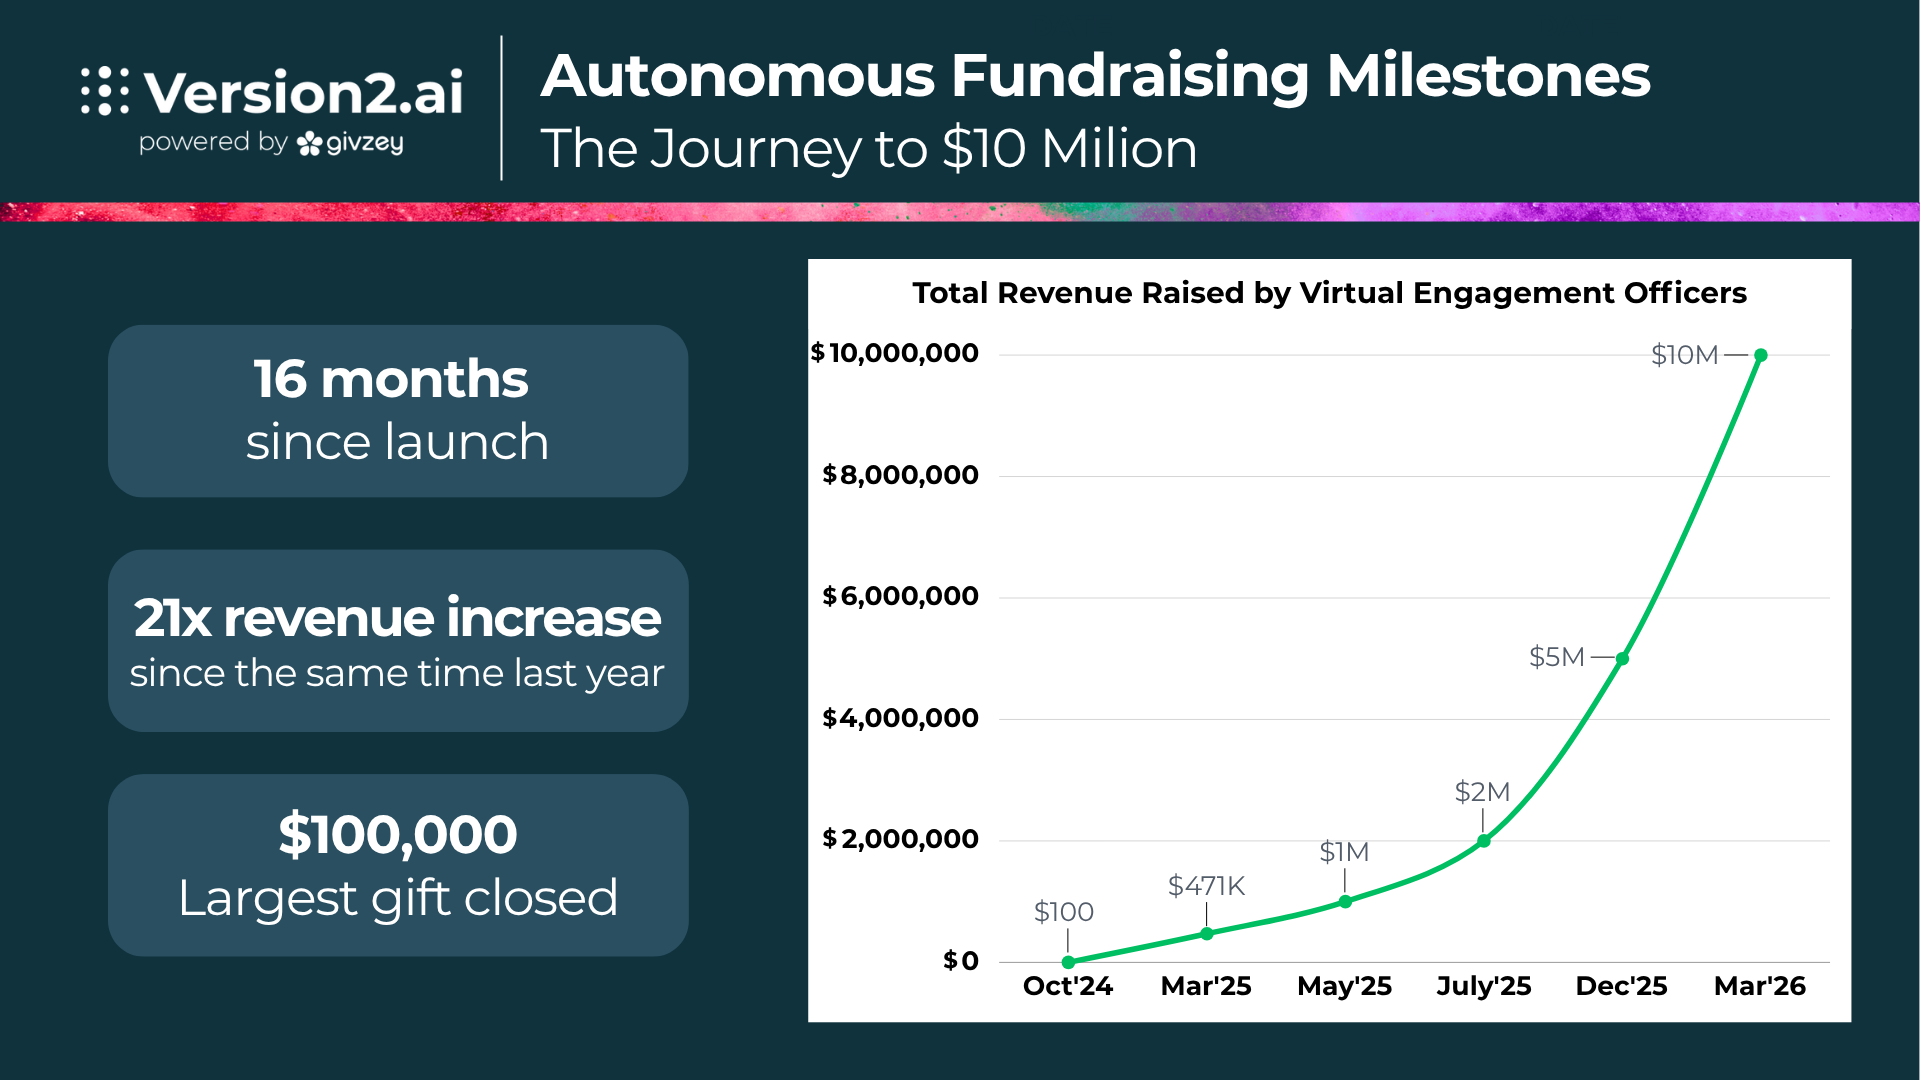This screenshot has height=1080, width=1920.
Task: Click the "16 months since launch" card
Action: (x=398, y=411)
